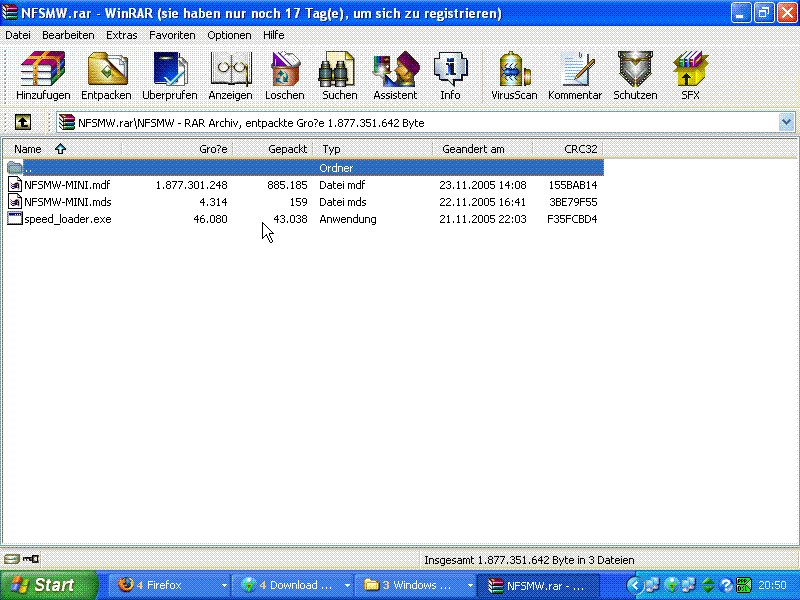Expand the archive path dropdown
This screenshot has height=600, width=800.
786,122
